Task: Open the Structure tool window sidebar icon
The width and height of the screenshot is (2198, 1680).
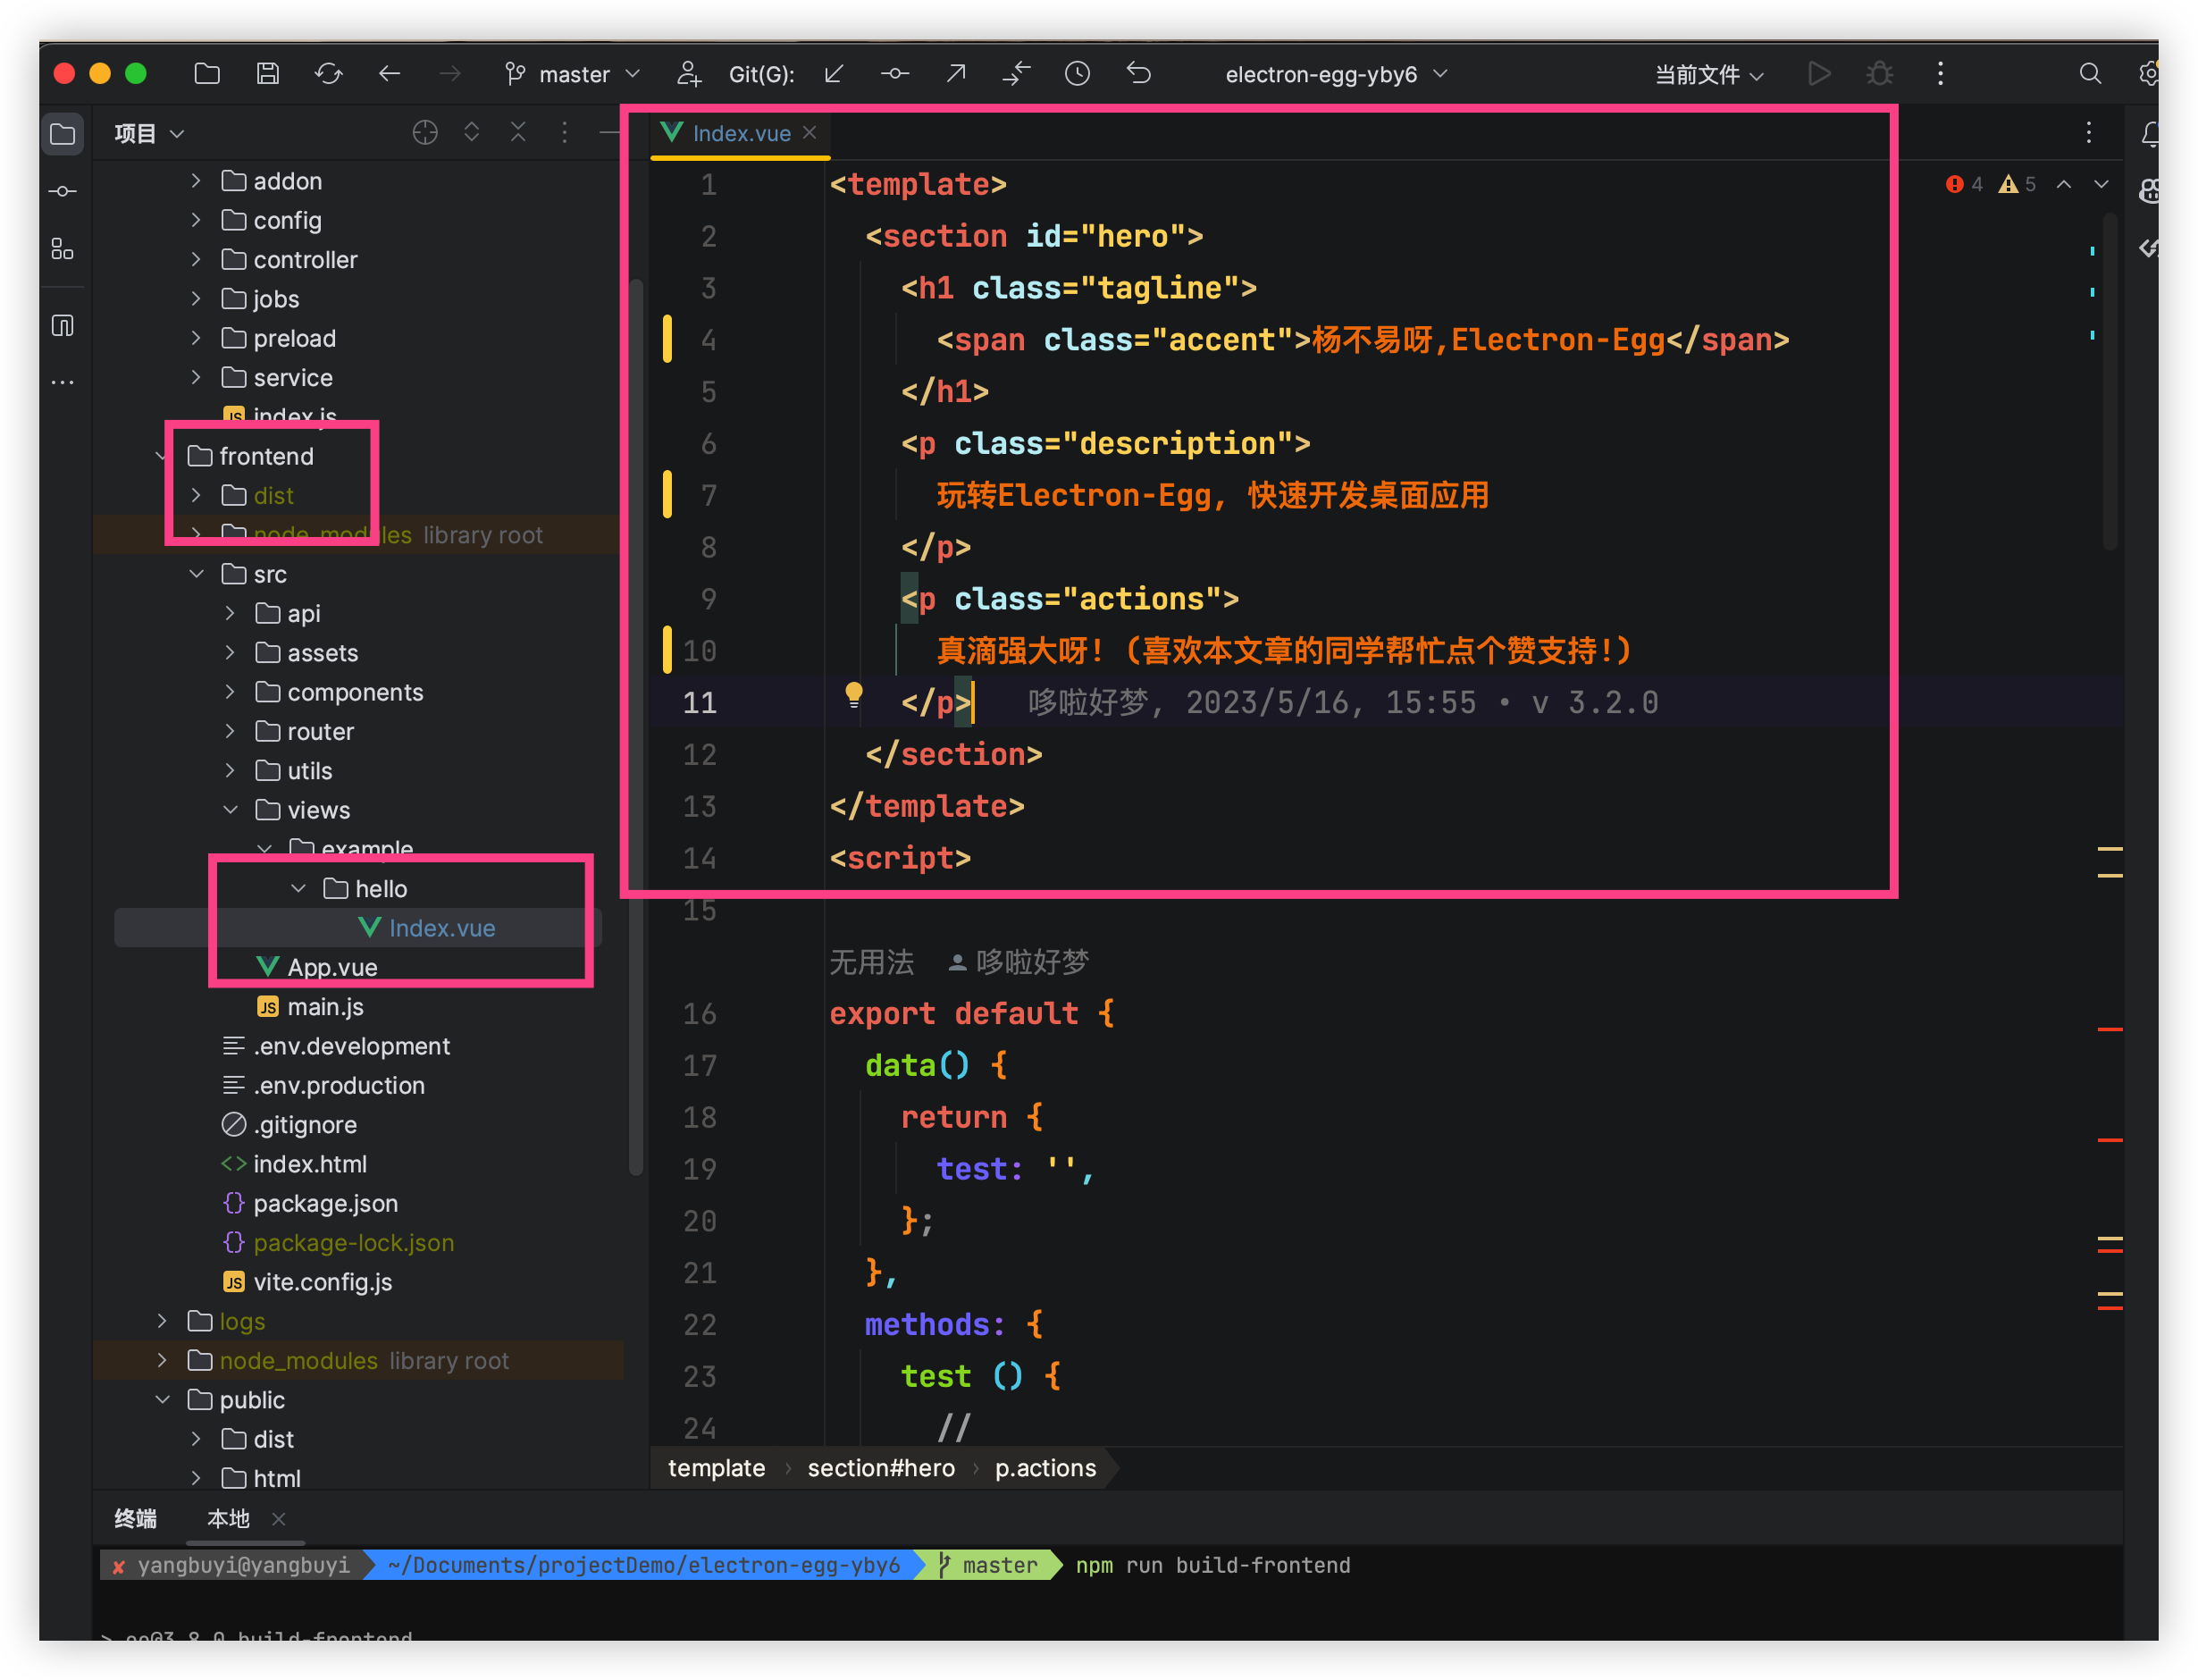Action: pyautogui.click(x=63, y=249)
